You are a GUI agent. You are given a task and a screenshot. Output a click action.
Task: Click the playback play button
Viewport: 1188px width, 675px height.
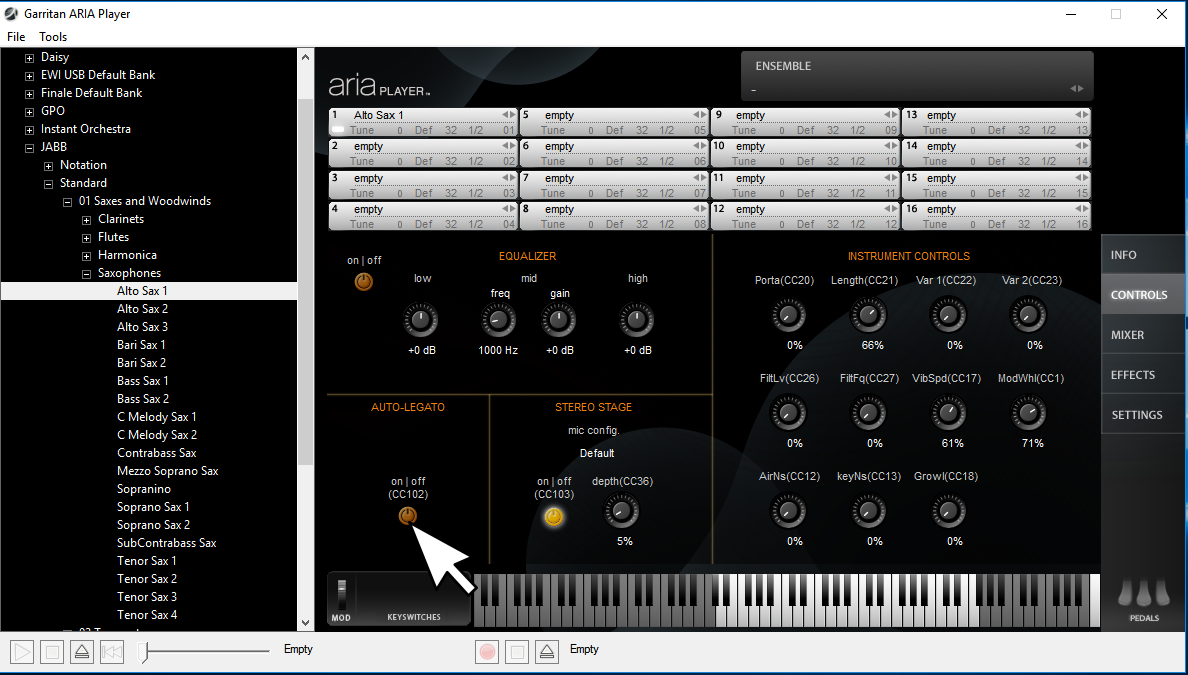tap(21, 653)
